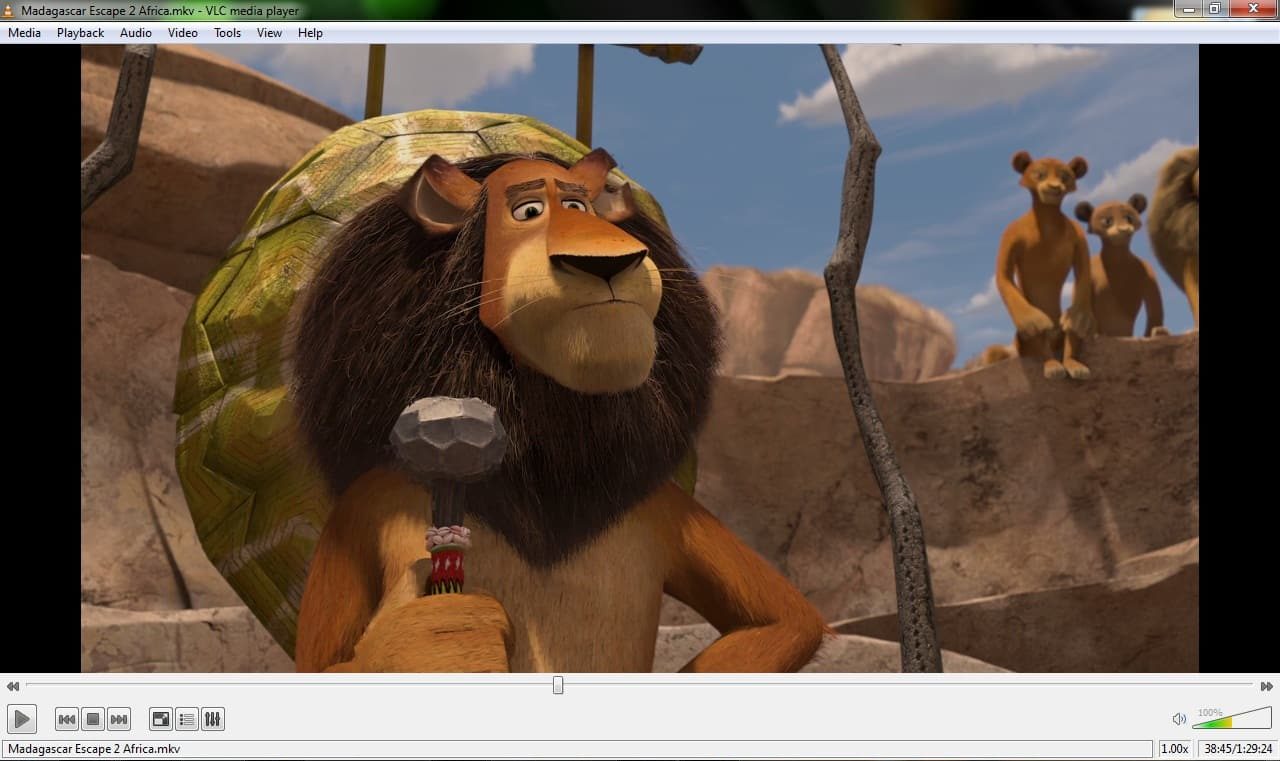Screen dimensions: 1280x761
Task: Open the extended settings equalizer icon
Action: (213, 718)
